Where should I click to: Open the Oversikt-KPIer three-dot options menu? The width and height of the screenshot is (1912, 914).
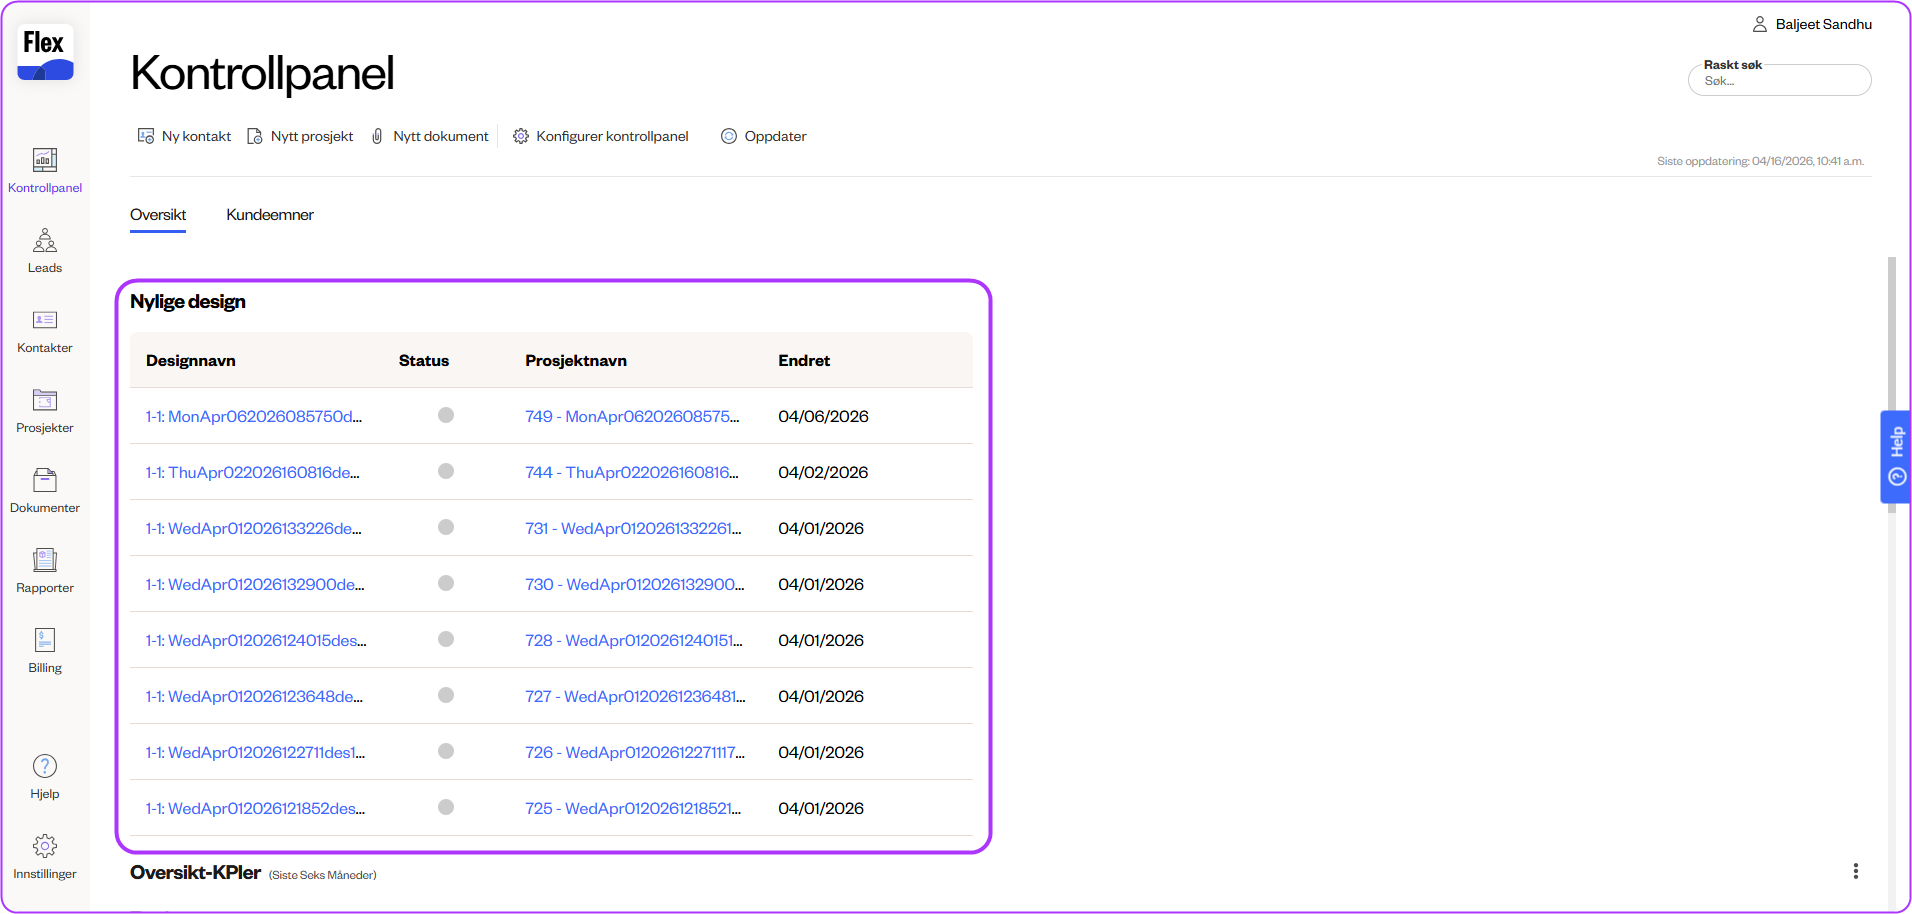coord(1855,871)
